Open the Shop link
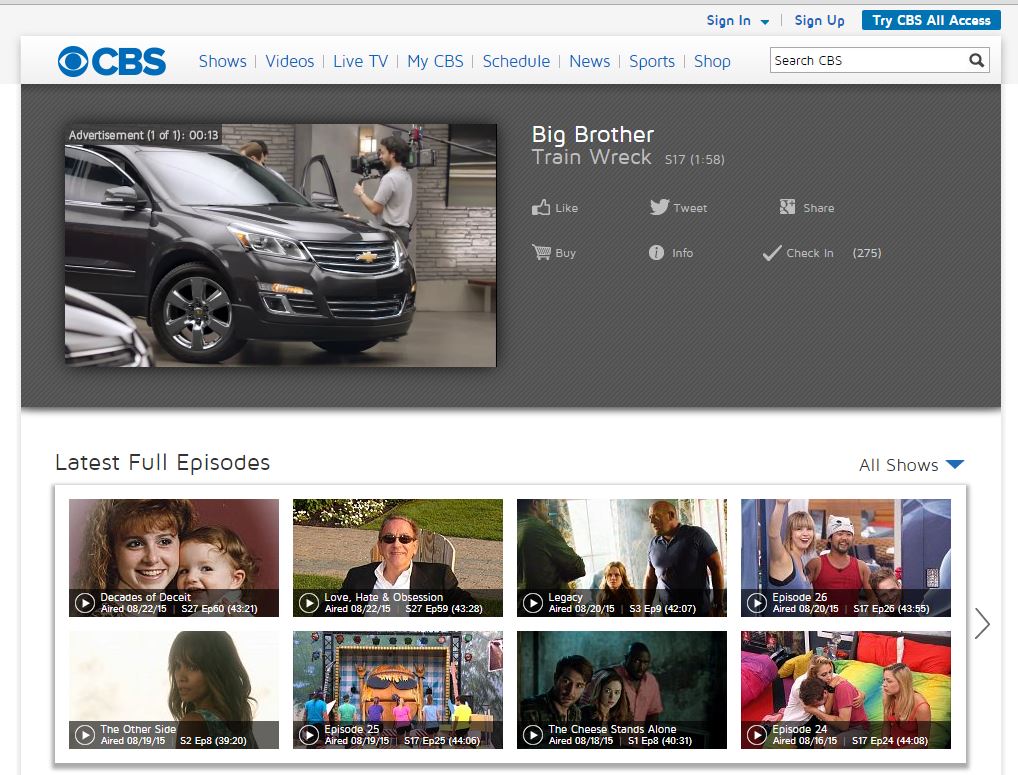The image size is (1018, 775). click(x=712, y=61)
